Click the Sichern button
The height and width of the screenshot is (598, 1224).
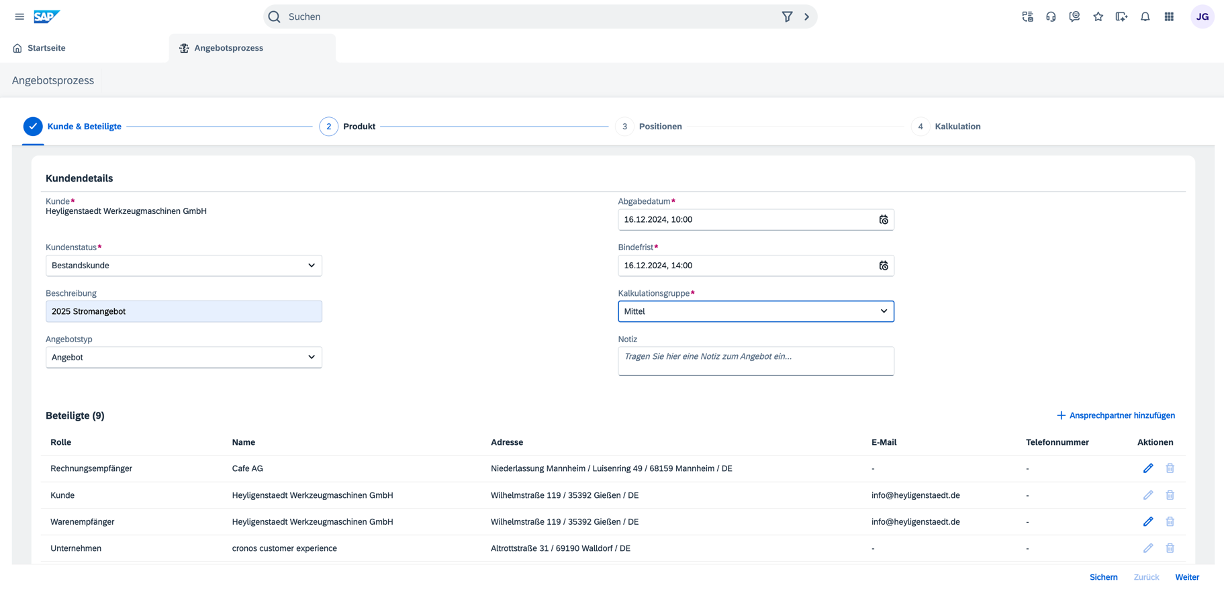click(1103, 577)
